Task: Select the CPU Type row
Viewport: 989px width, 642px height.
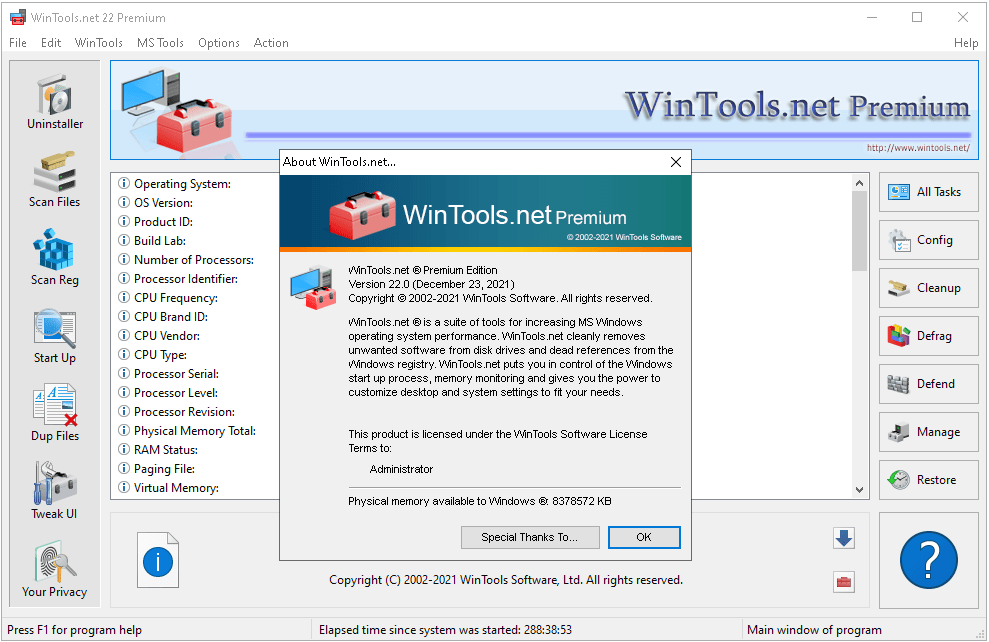Action: point(152,354)
